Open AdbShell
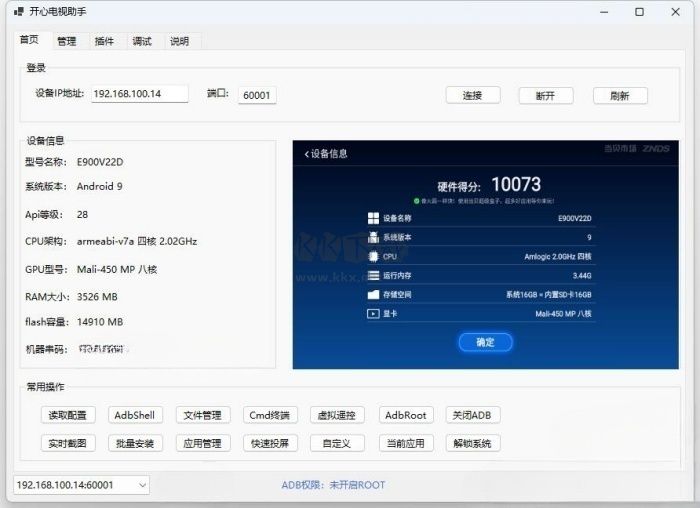The height and width of the screenshot is (508, 700). pyautogui.click(x=135, y=415)
